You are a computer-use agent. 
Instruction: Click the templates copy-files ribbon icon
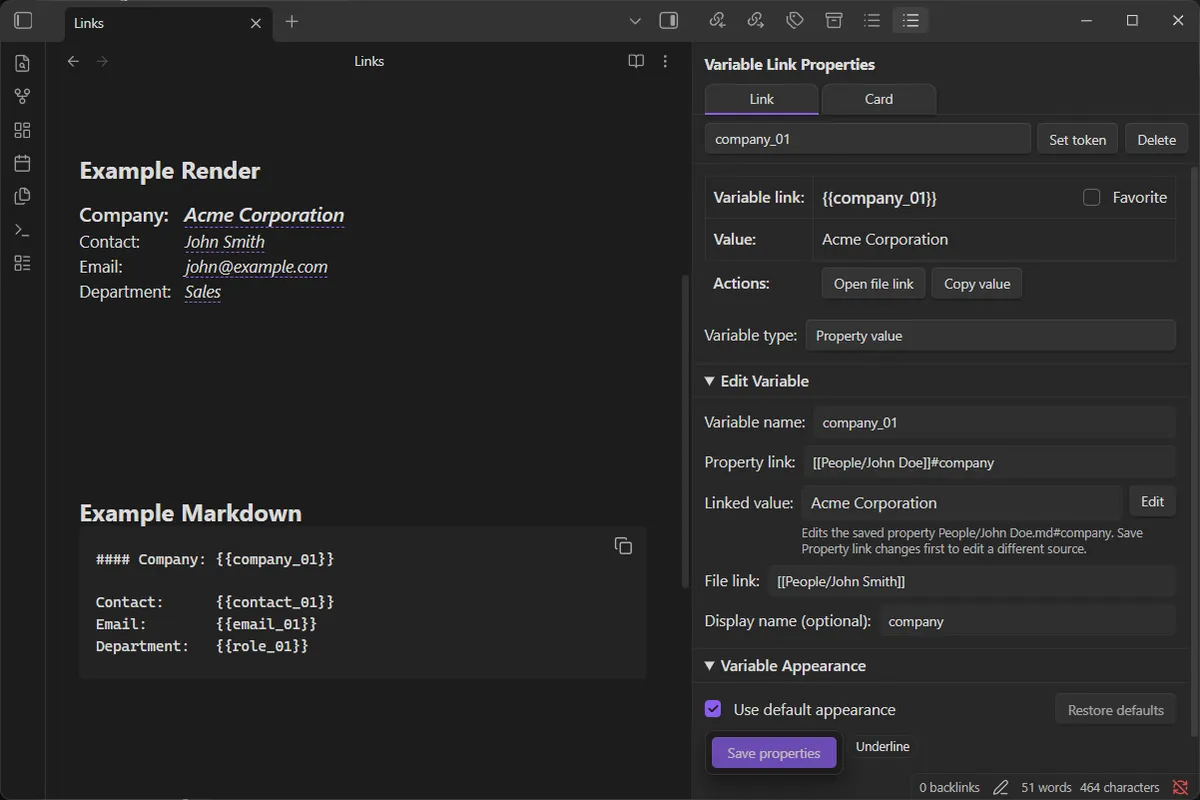tap(23, 197)
